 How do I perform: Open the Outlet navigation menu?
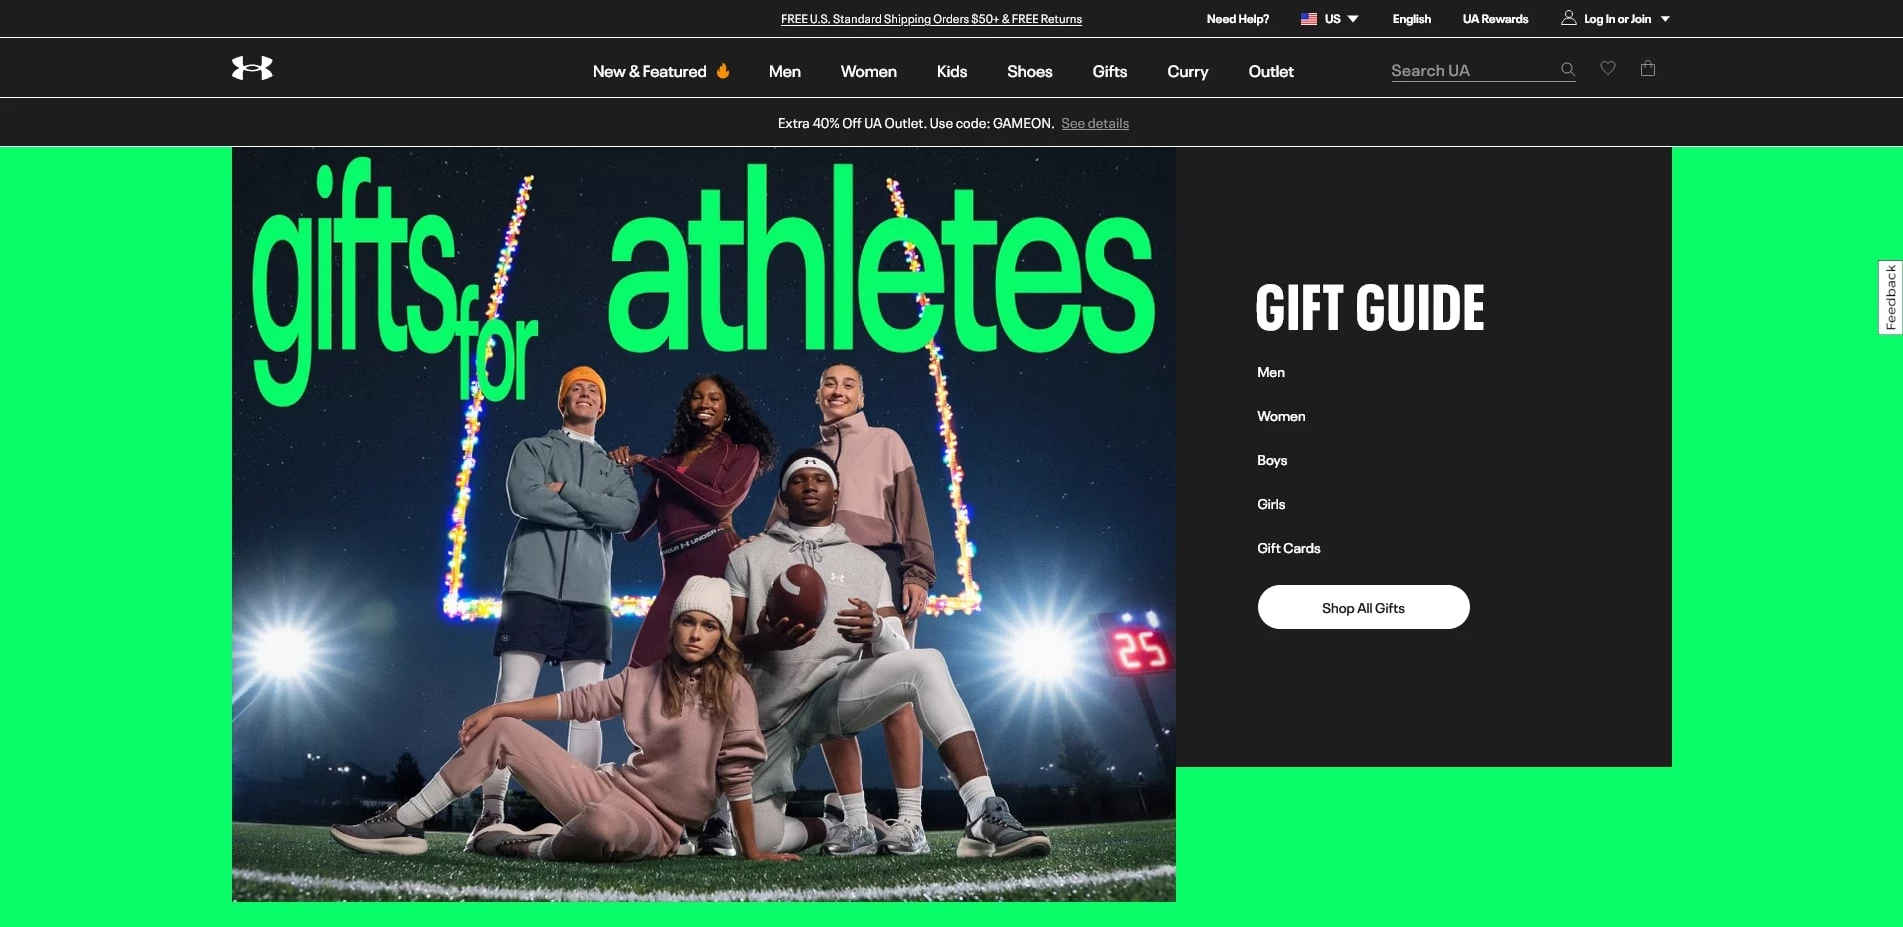tap(1270, 72)
